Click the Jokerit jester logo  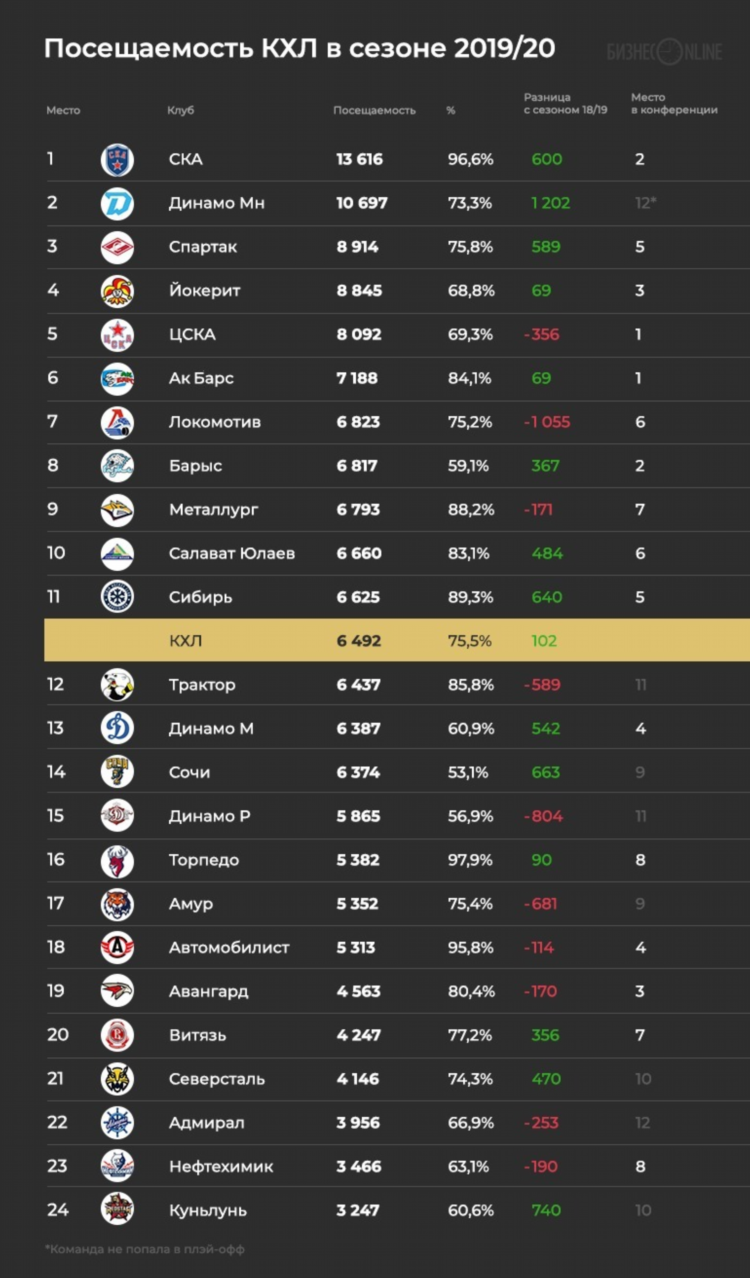coord(117,291)
